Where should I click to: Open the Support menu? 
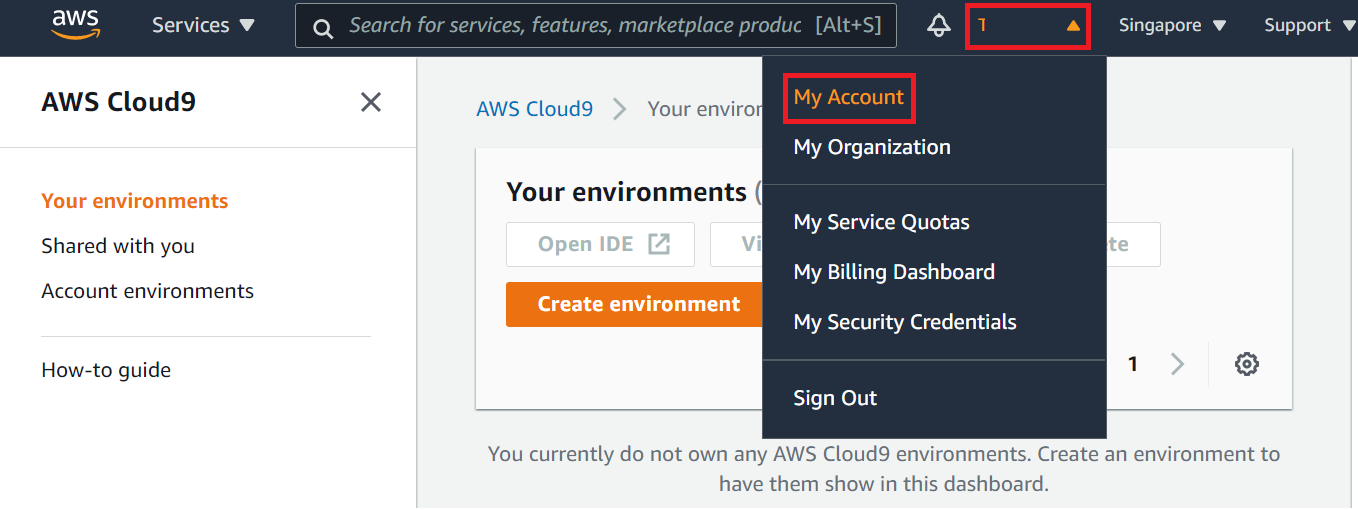(x=1308, y=26)
